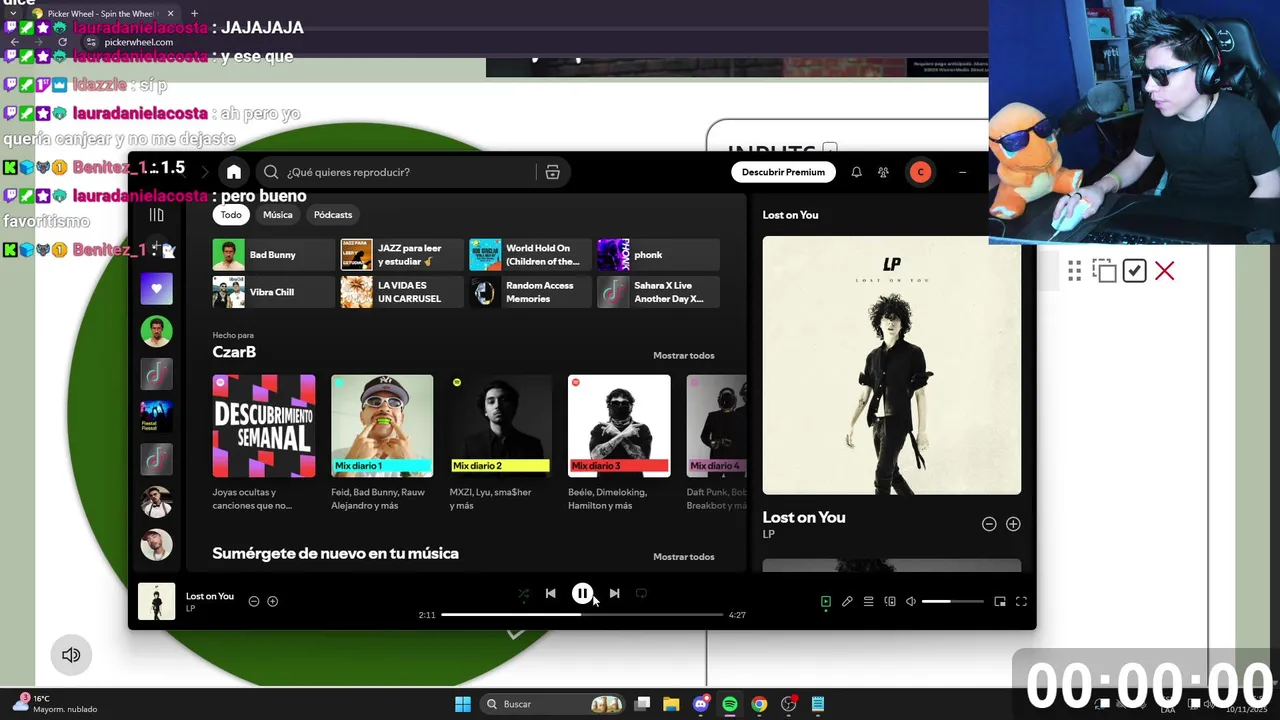Click the '¿Qué quieres reproducir?' search field
This screenshot has height=720, width=1280.
[x=398, y=172]
